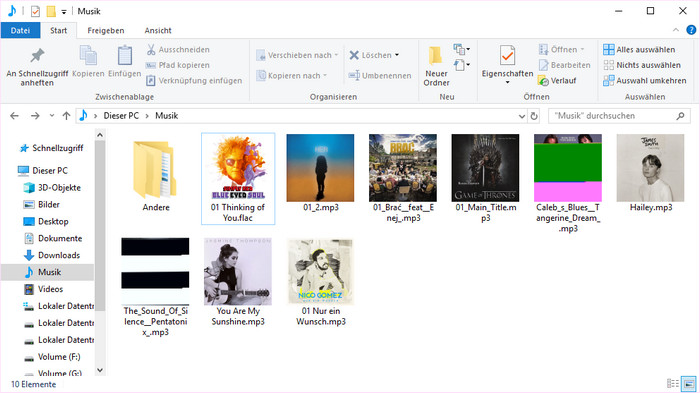This screenshot has height=393, width=700.
Task: Select Dieser PC in navigation pane
Action: (43, 171)
